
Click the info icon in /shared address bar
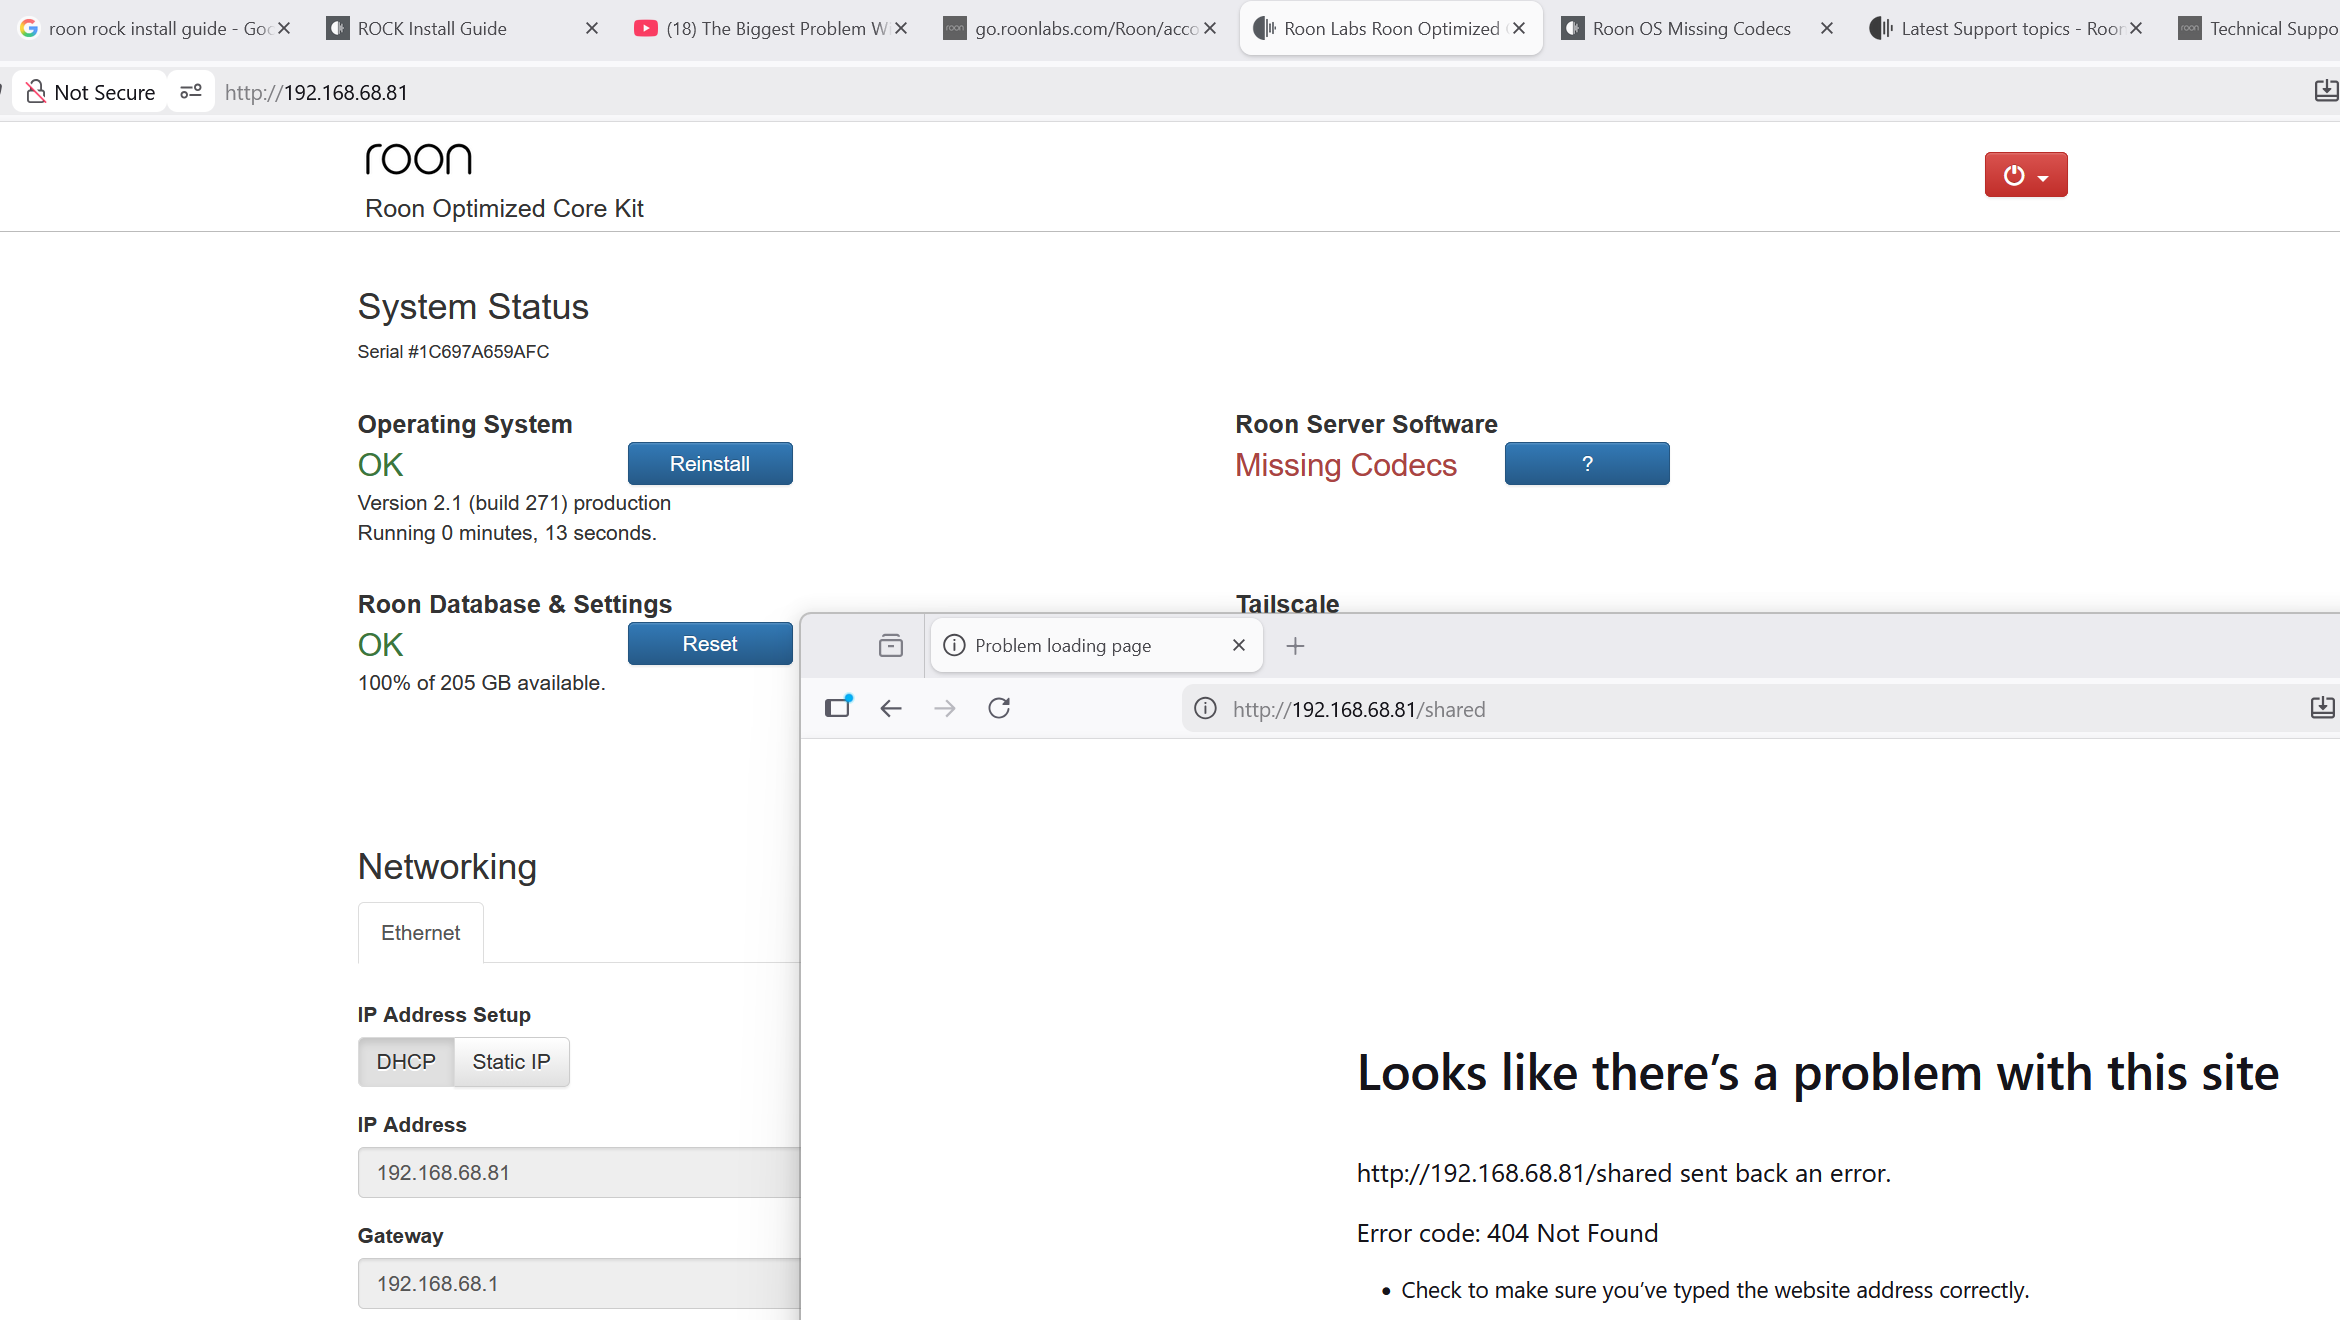tap(1206, 709)
